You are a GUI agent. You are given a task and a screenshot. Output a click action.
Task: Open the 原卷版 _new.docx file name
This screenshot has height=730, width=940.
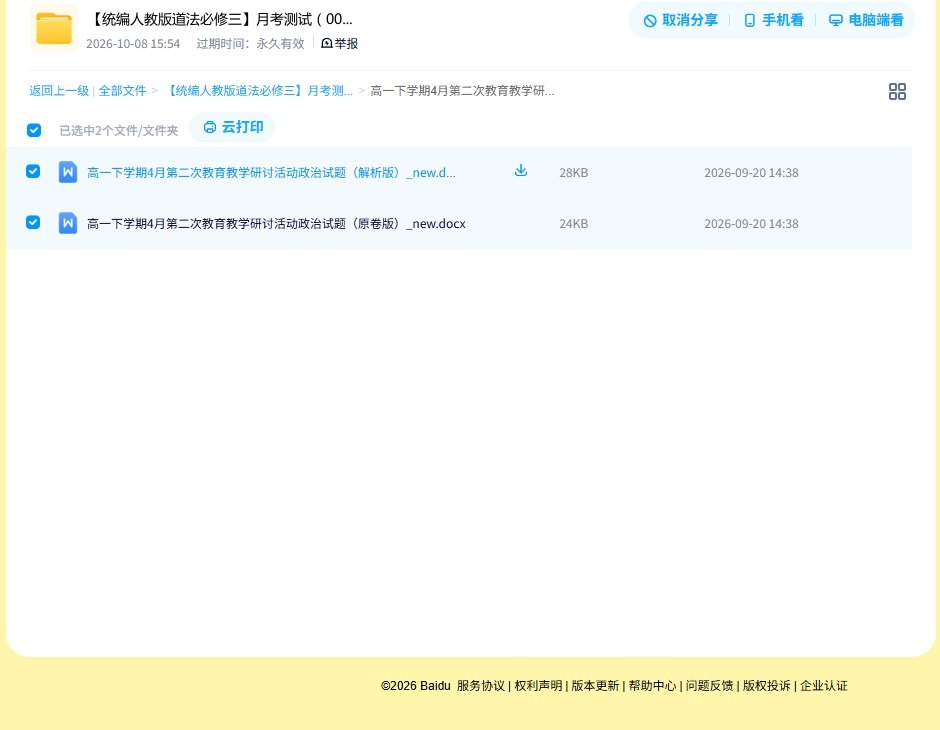point(276,224)
